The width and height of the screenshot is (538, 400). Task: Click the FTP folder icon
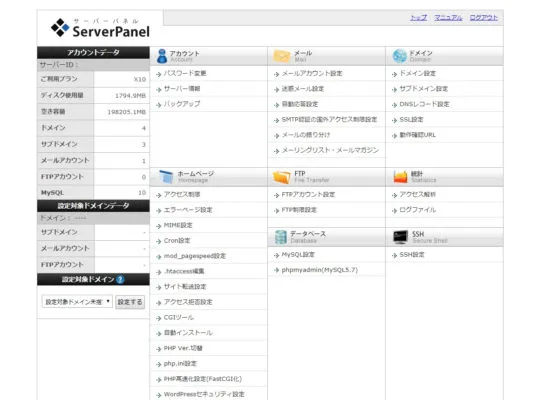[281, 177]
